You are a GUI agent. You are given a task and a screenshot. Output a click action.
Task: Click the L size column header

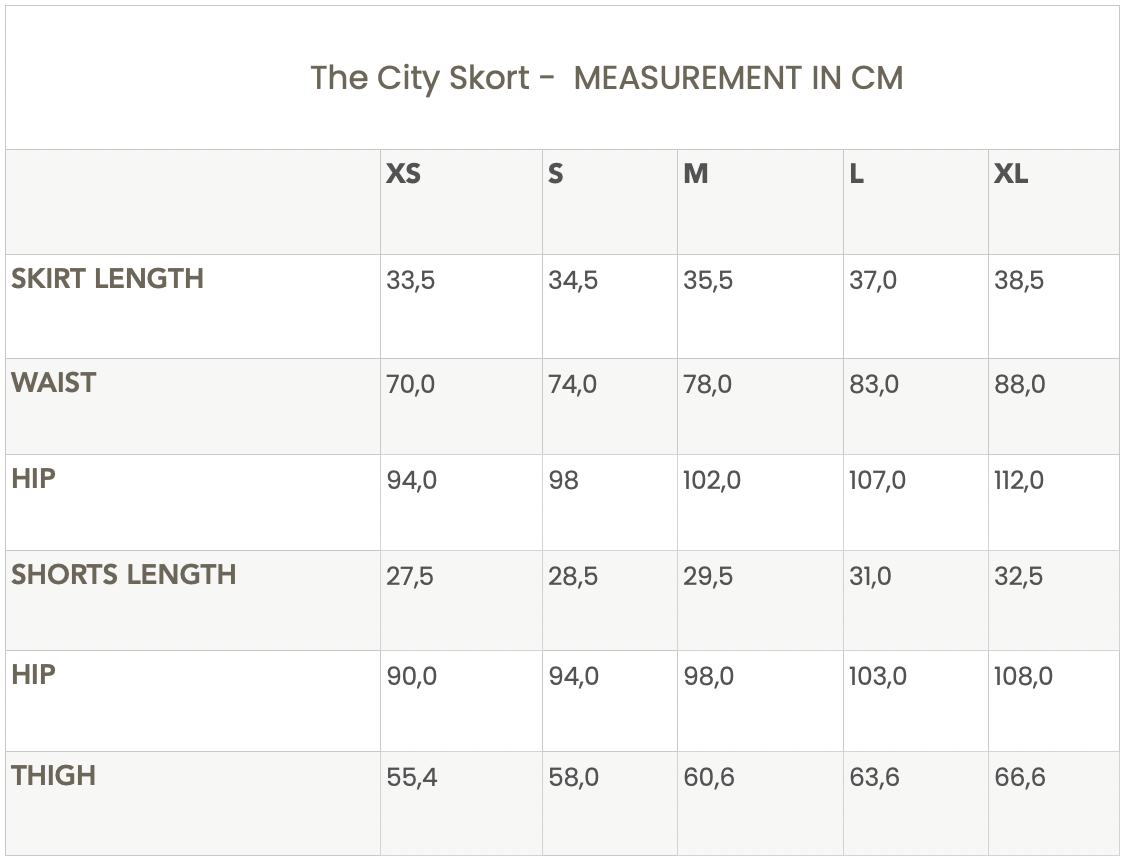[x=856, y=174]
